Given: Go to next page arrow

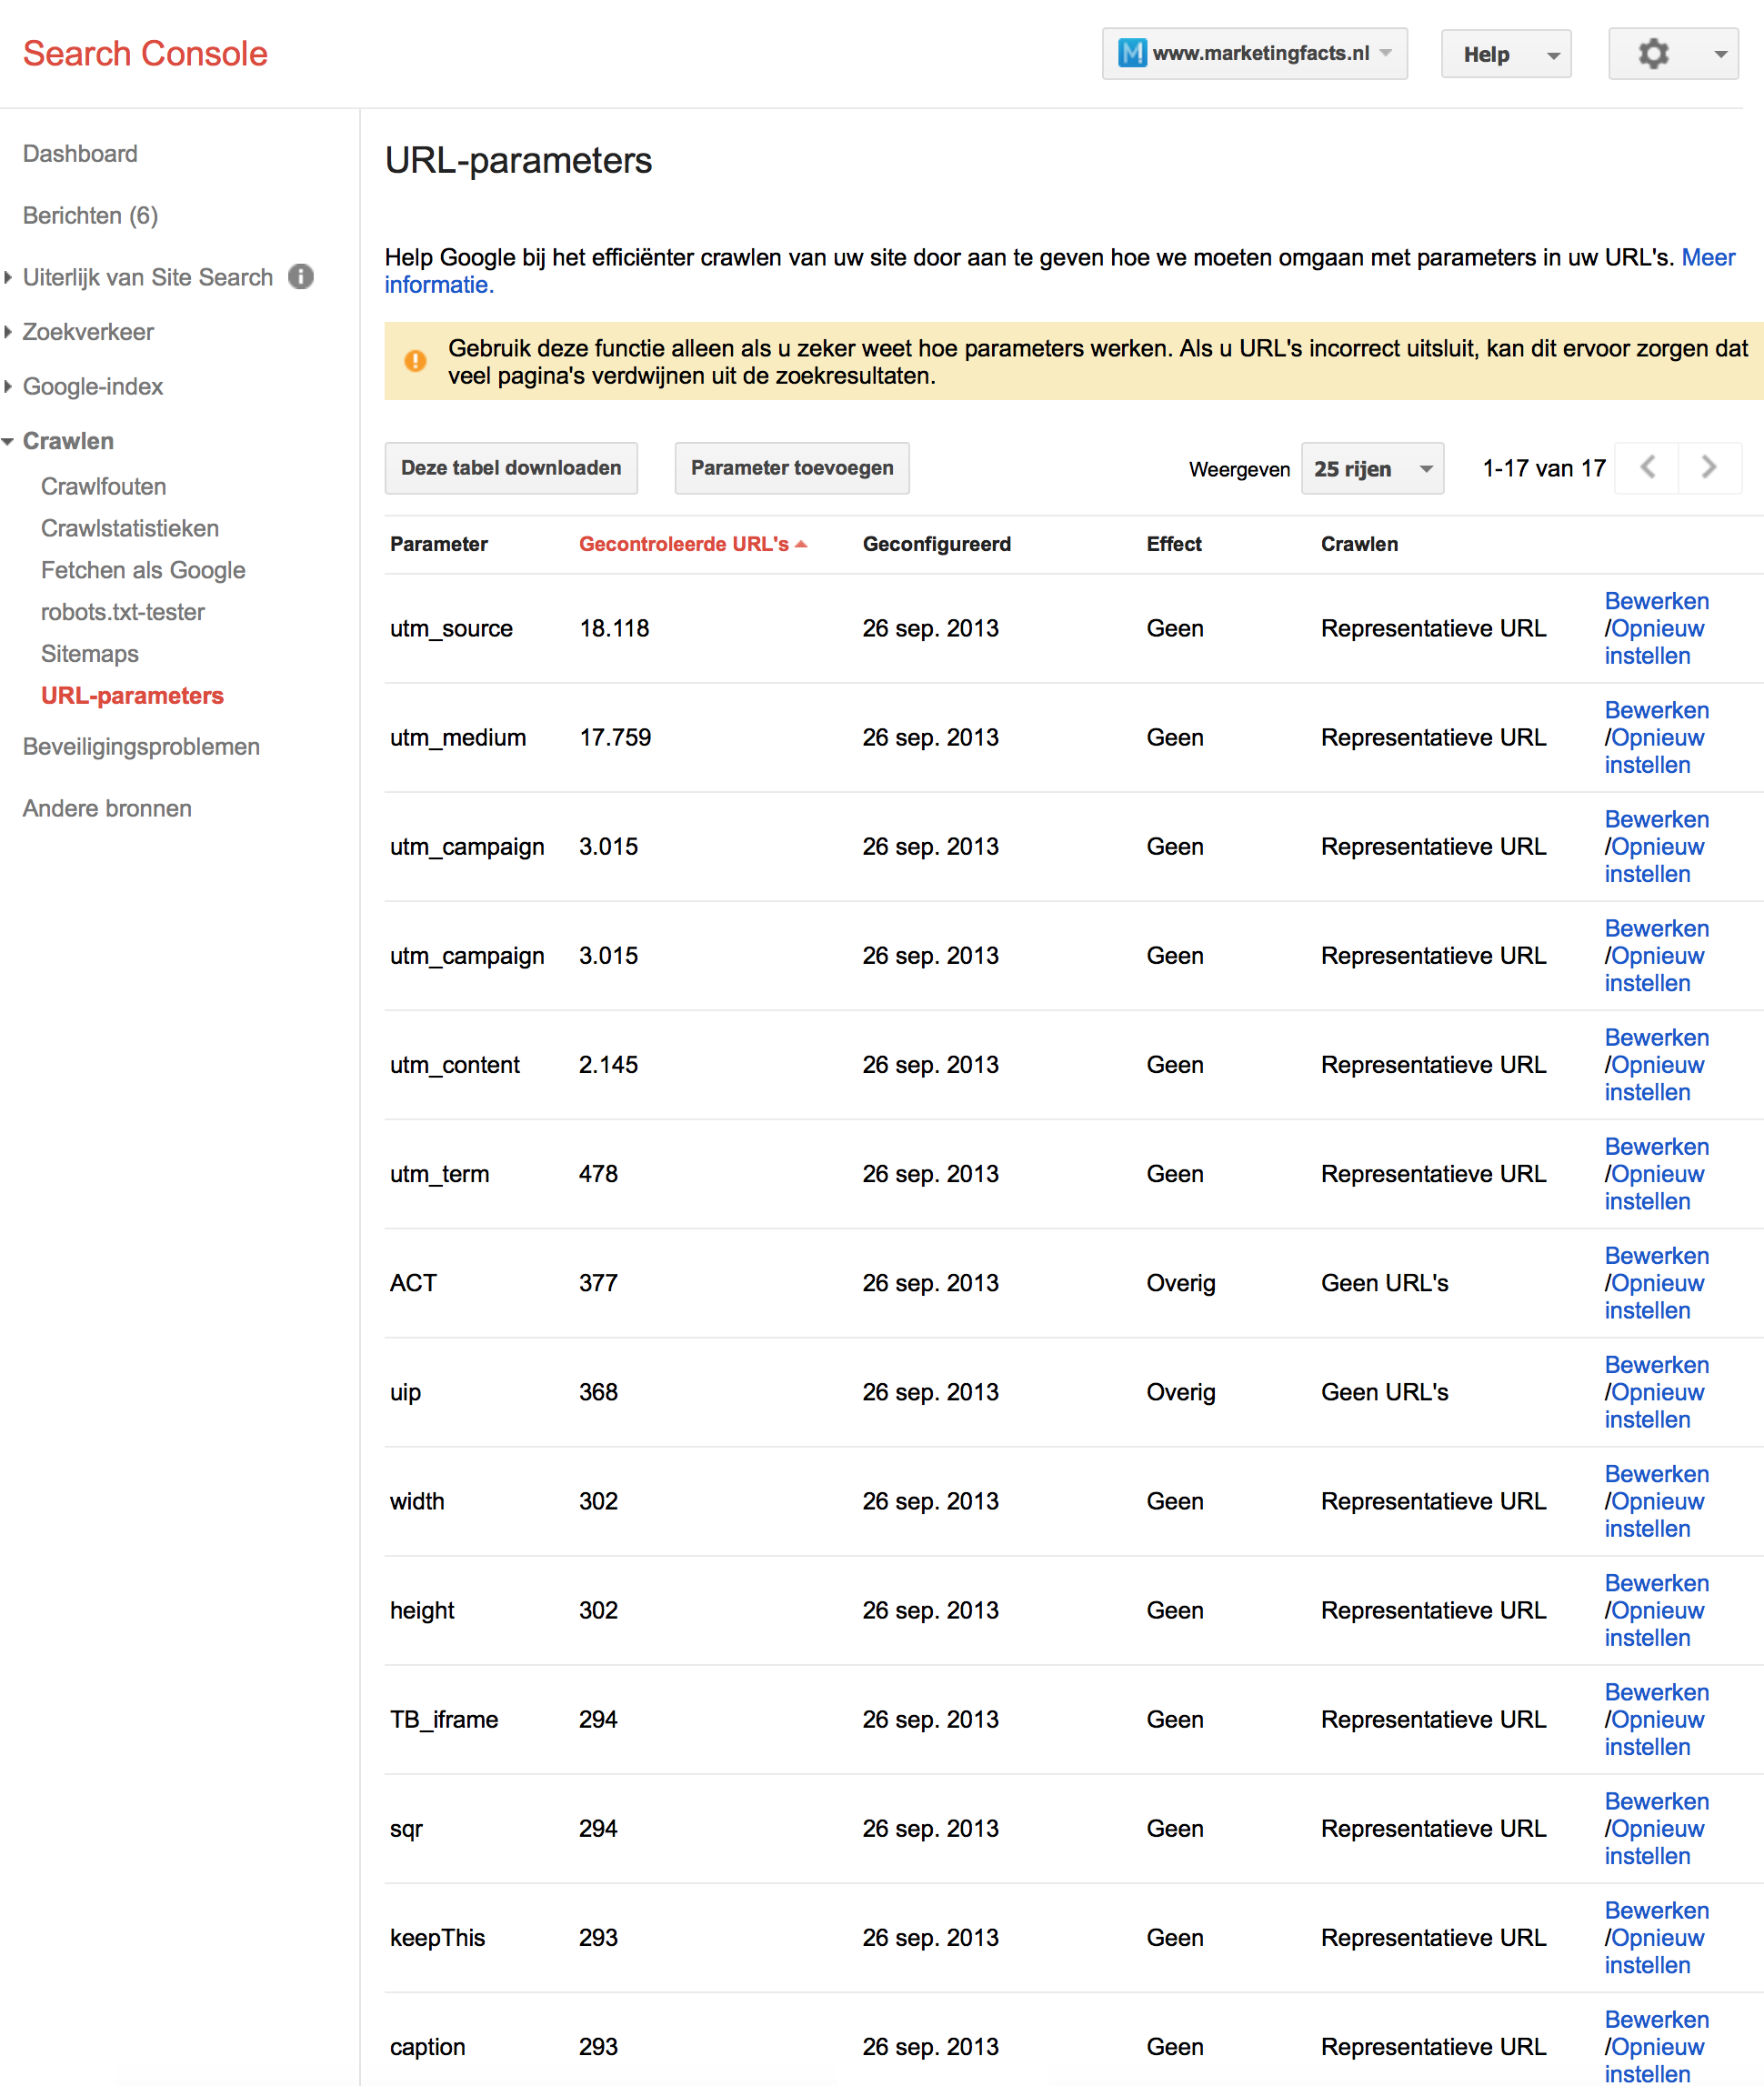Looking at the screenshot, I should (1709, 467).
